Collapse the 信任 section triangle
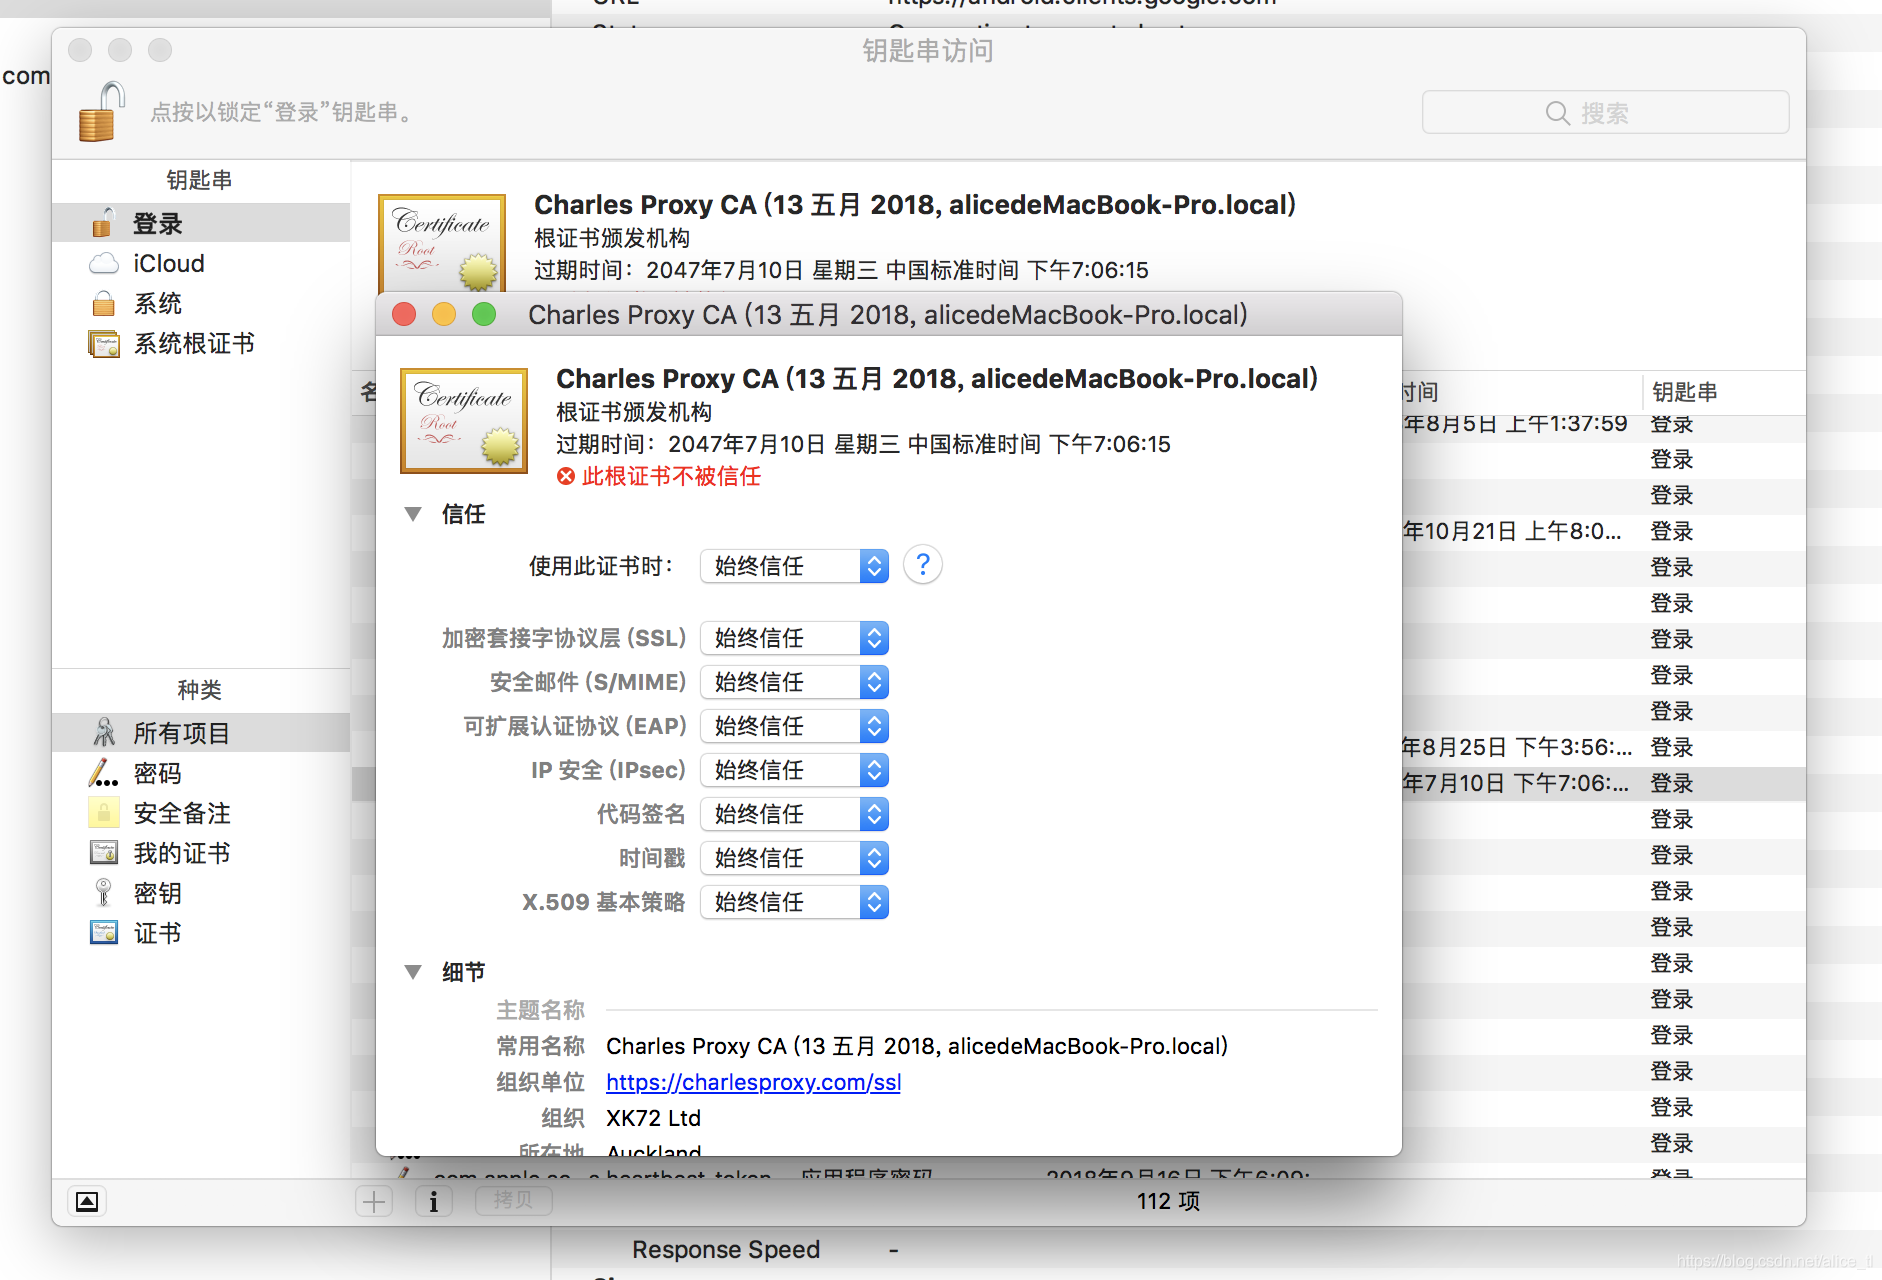1882x1280 pixels. tap(413, 514)
